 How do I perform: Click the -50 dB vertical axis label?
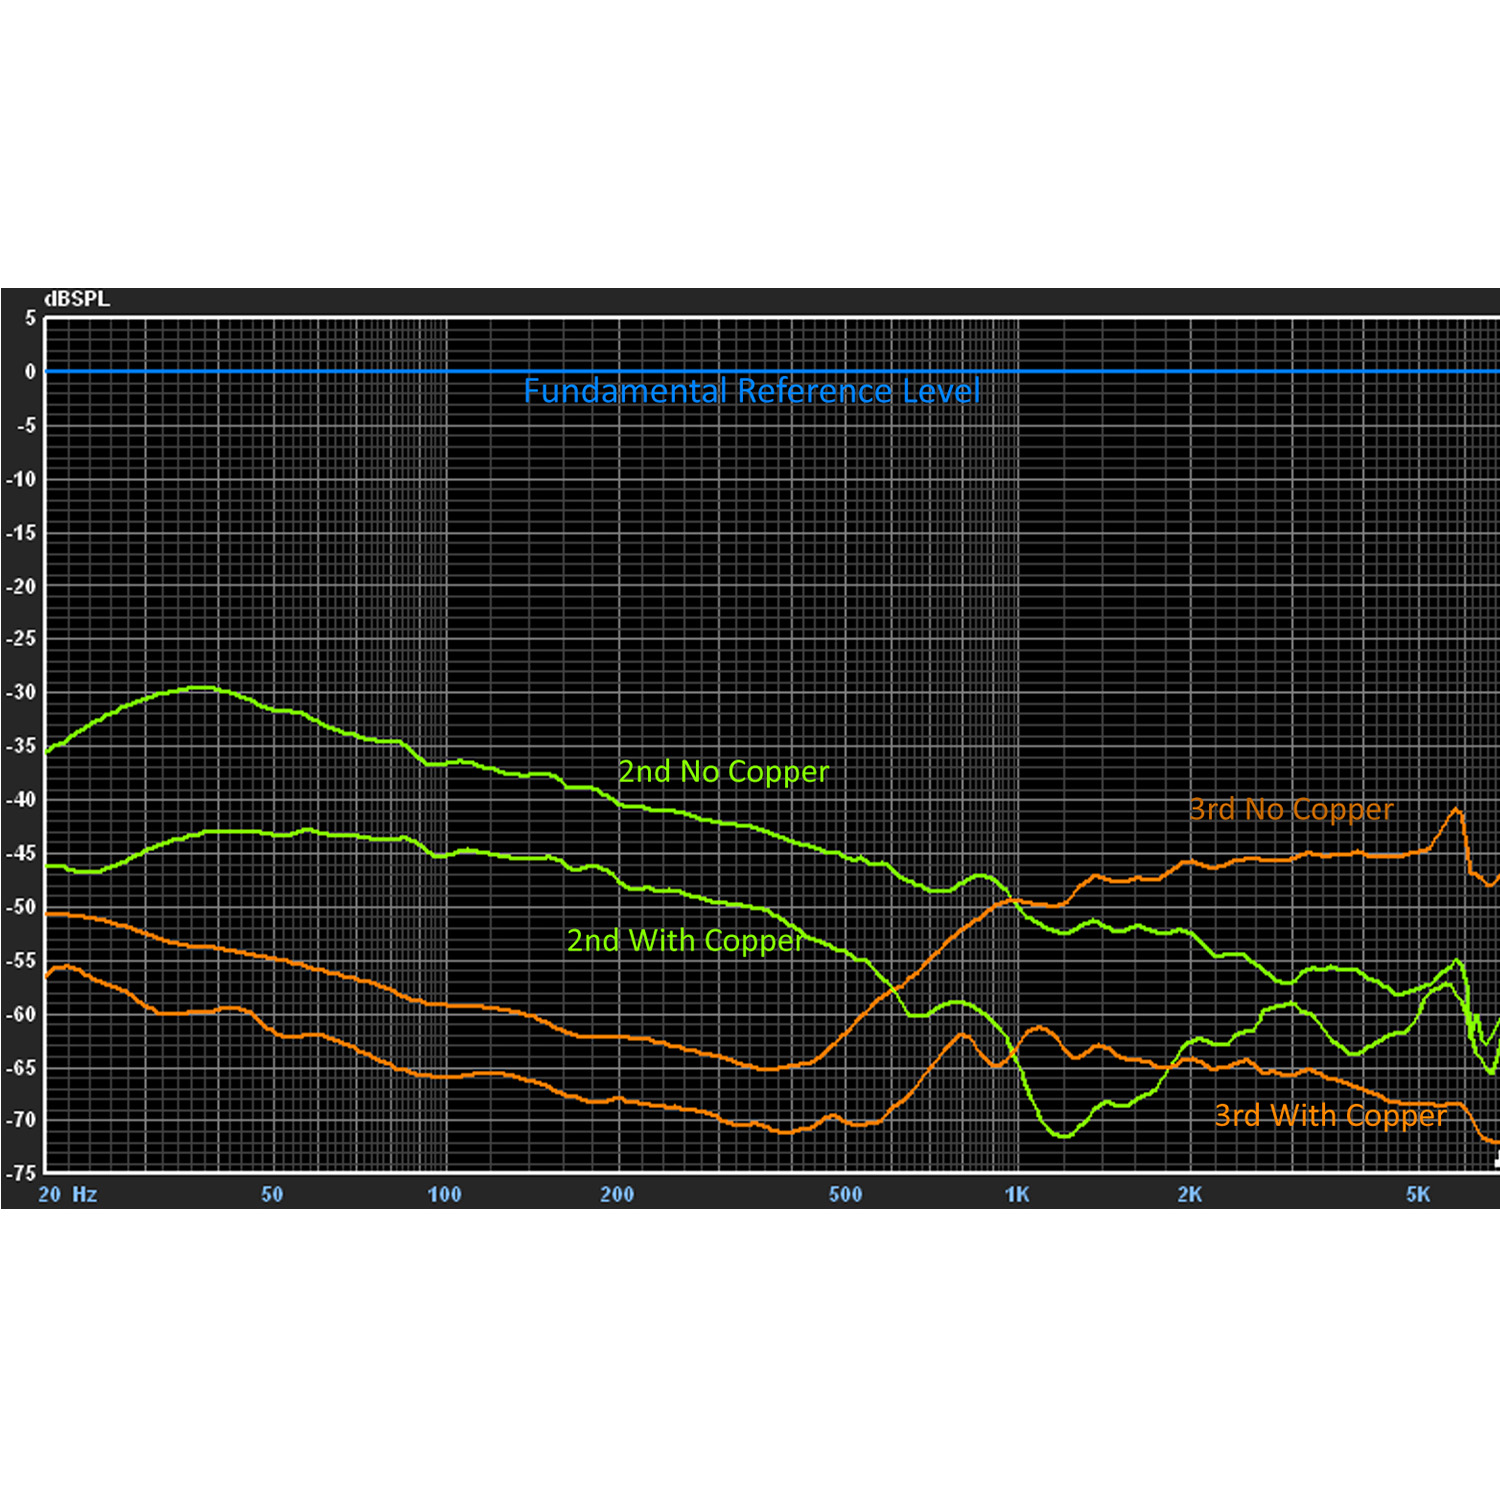[21, 907]
